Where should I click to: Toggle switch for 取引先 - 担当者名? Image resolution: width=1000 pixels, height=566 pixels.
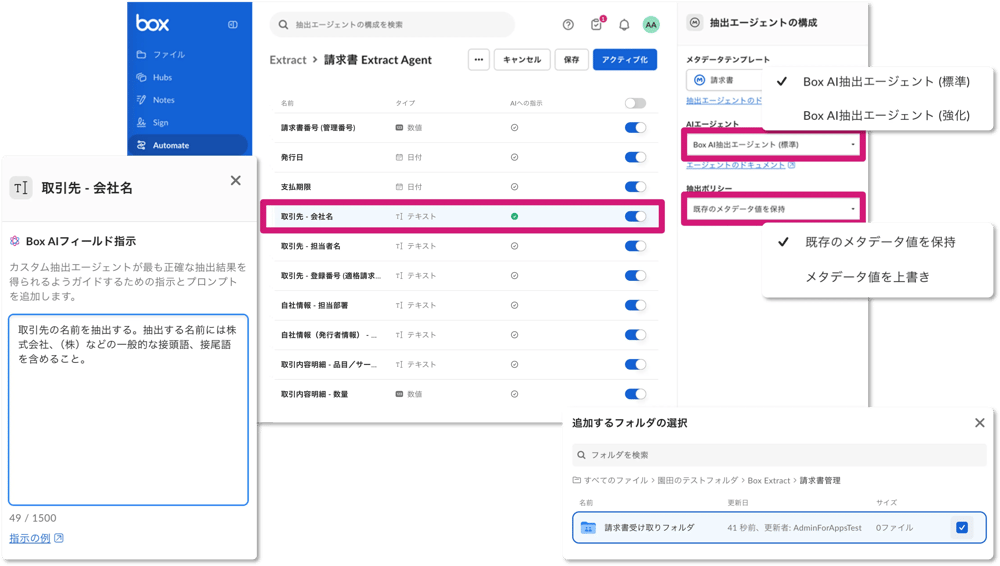click(635, 246)
